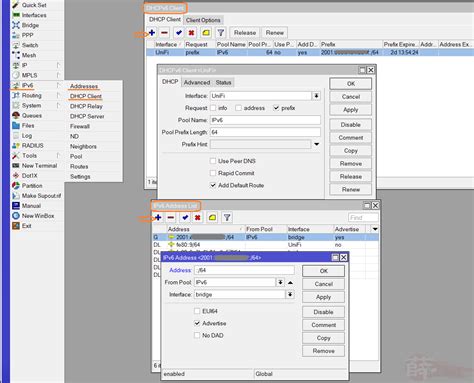Open the Partition sidebar icon

click(16, 185)
